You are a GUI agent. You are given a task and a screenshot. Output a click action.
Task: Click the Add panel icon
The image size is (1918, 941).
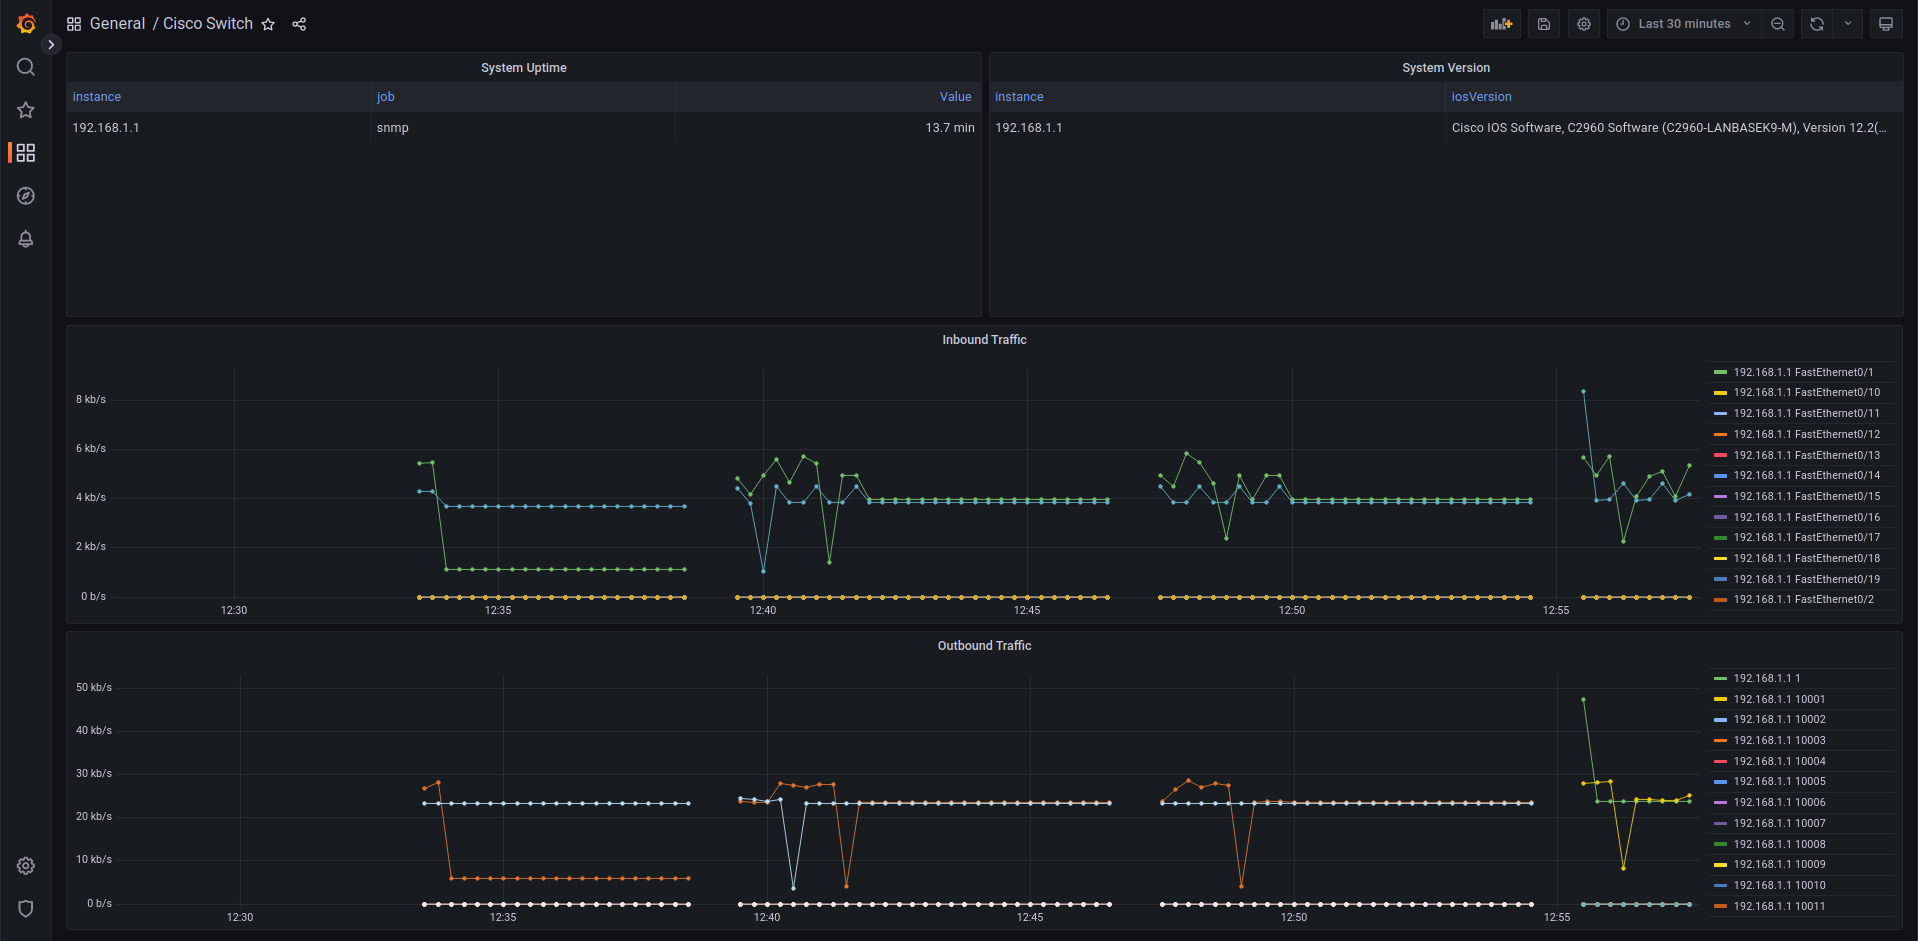coord(1502,24)
